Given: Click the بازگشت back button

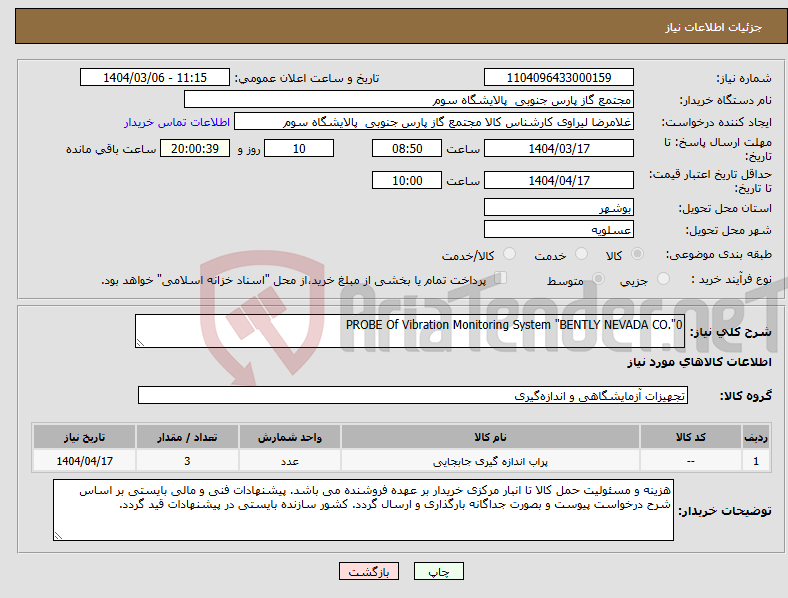Looking at the screenshot, I should tap(369, 571).
